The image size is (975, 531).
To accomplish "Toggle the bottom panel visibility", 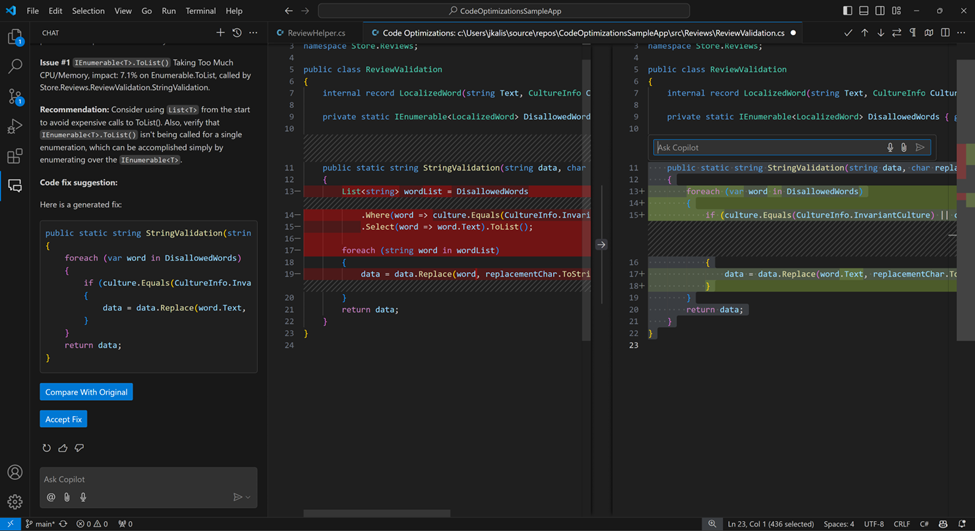I will click(864, 11).
